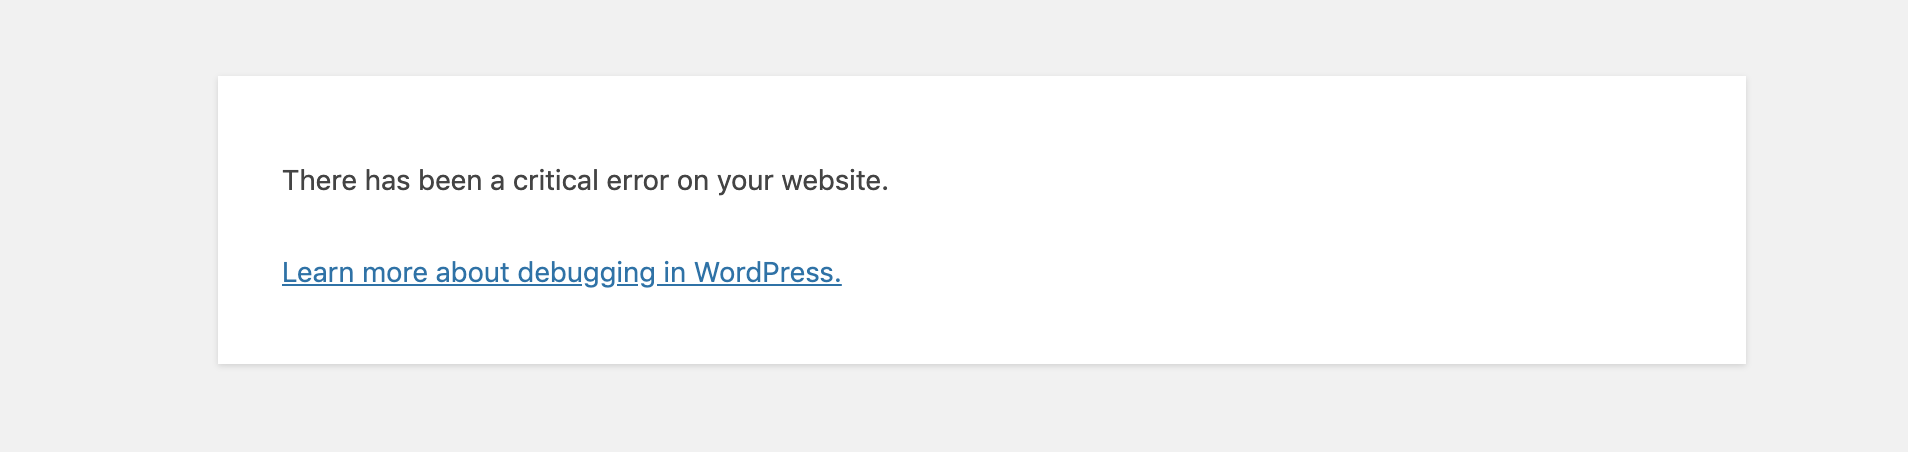The width and height of the screenshot is (1908, 452).
Task: Click the gray background above the white panel
Action: pyautogui.click(x=980, y=36)
